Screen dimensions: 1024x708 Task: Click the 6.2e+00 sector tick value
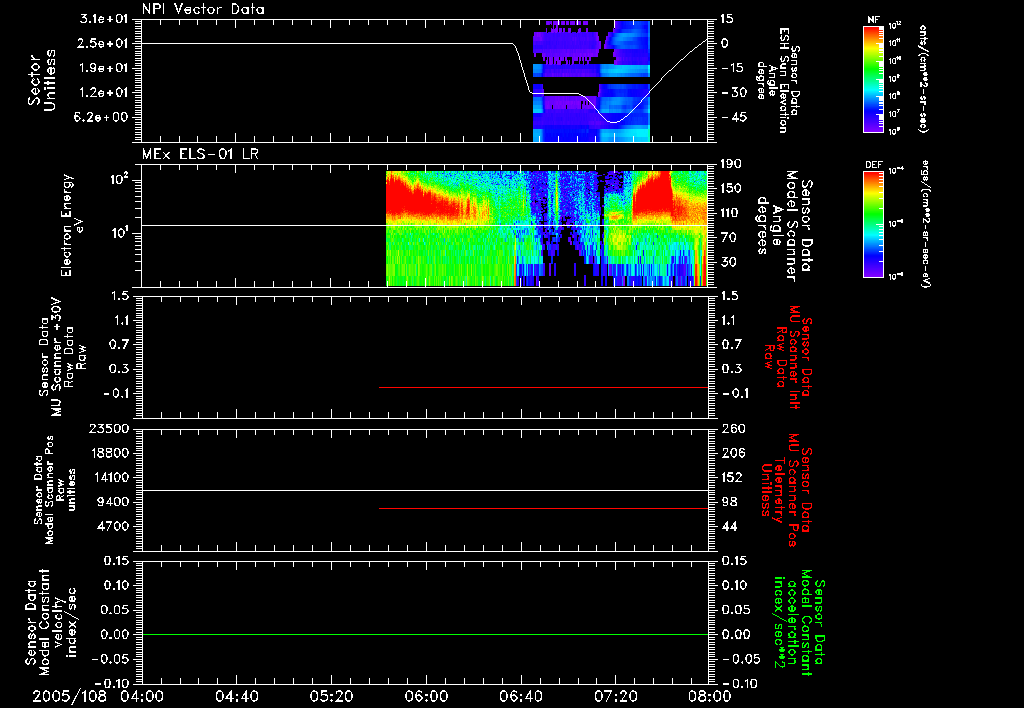coord(104,118)
